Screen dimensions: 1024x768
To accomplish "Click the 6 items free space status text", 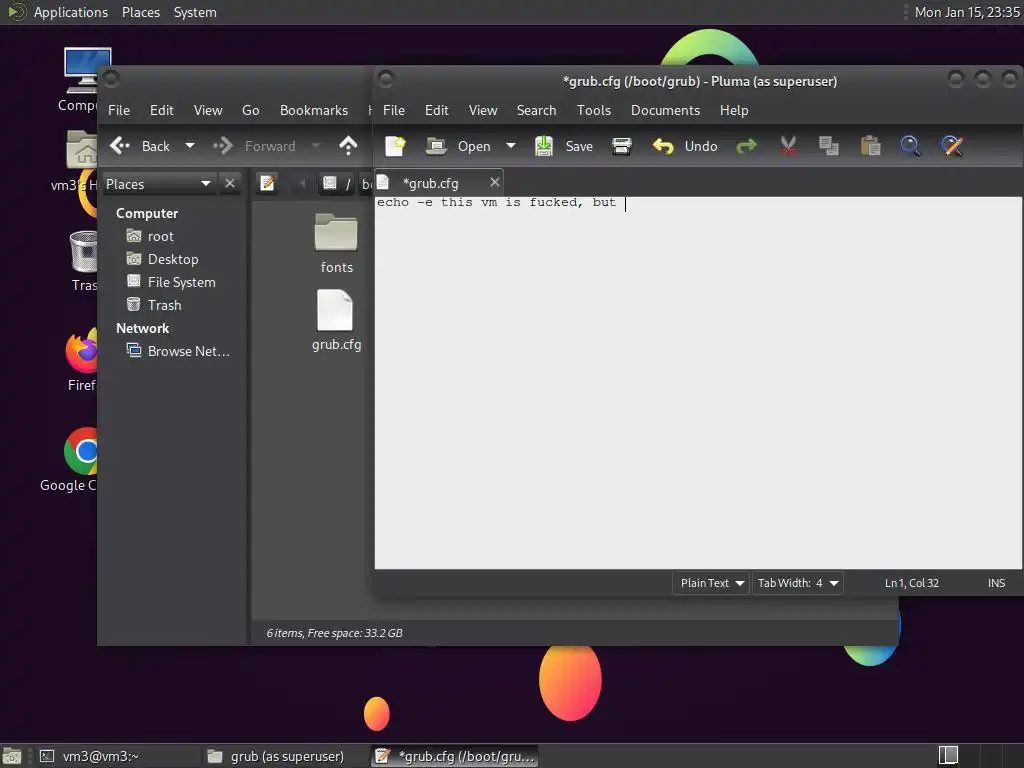I will point(334,633).
